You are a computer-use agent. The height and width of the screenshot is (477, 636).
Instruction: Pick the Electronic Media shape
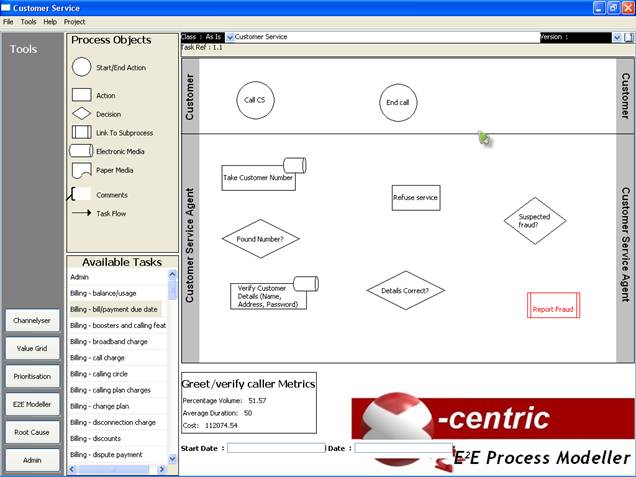pyautogui.click(x=81, y=151)
